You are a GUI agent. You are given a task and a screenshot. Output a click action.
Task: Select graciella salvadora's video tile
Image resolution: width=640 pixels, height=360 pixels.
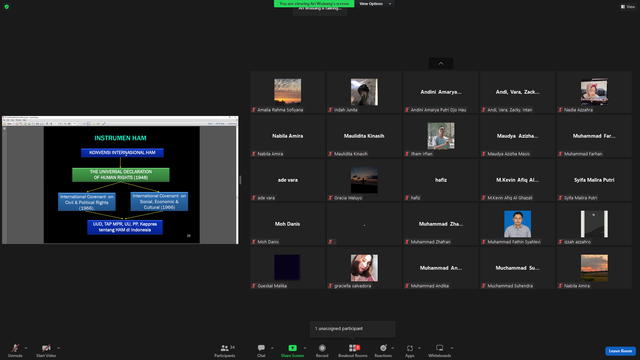tap(364, 268)
